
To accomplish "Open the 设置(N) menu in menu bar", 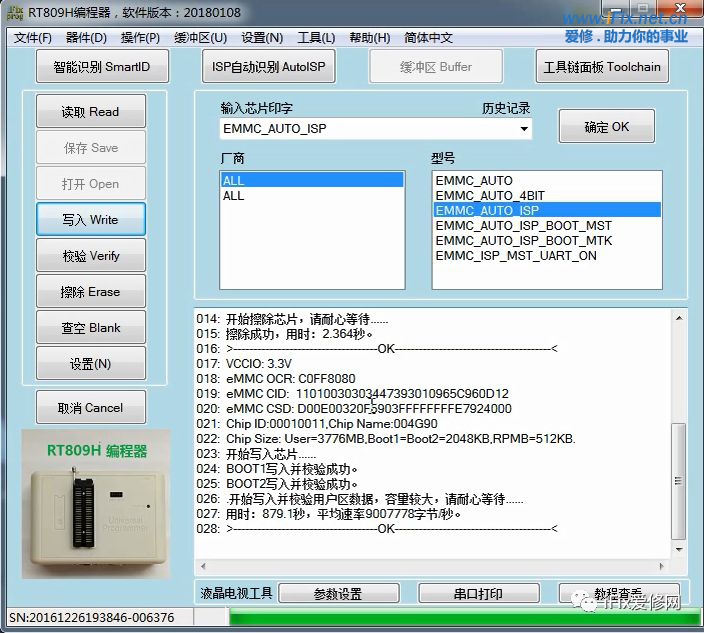I will [x=262, y=38].
